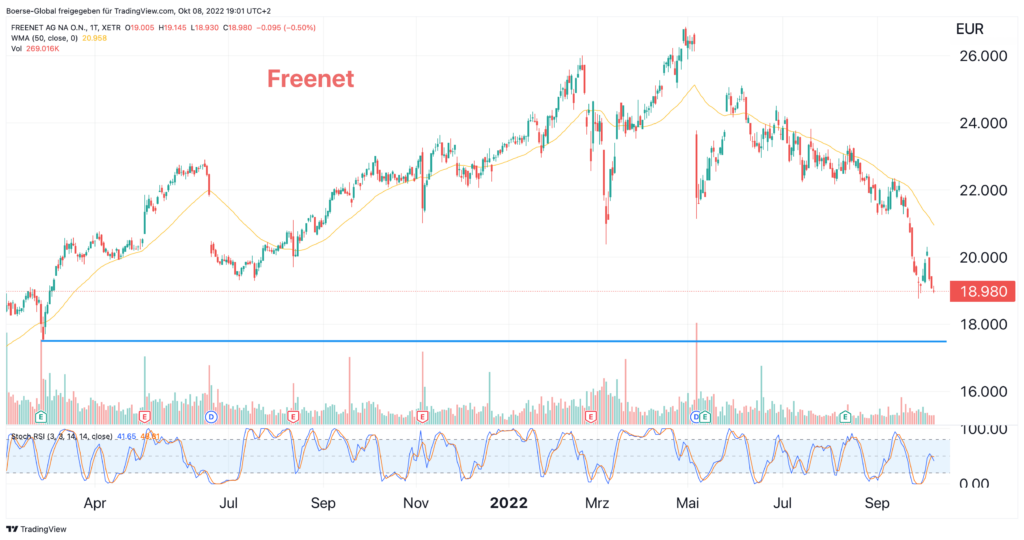Open the green E marker beside Mai dividend
The height and width of the screenshot is (540, 1024).
705,417
